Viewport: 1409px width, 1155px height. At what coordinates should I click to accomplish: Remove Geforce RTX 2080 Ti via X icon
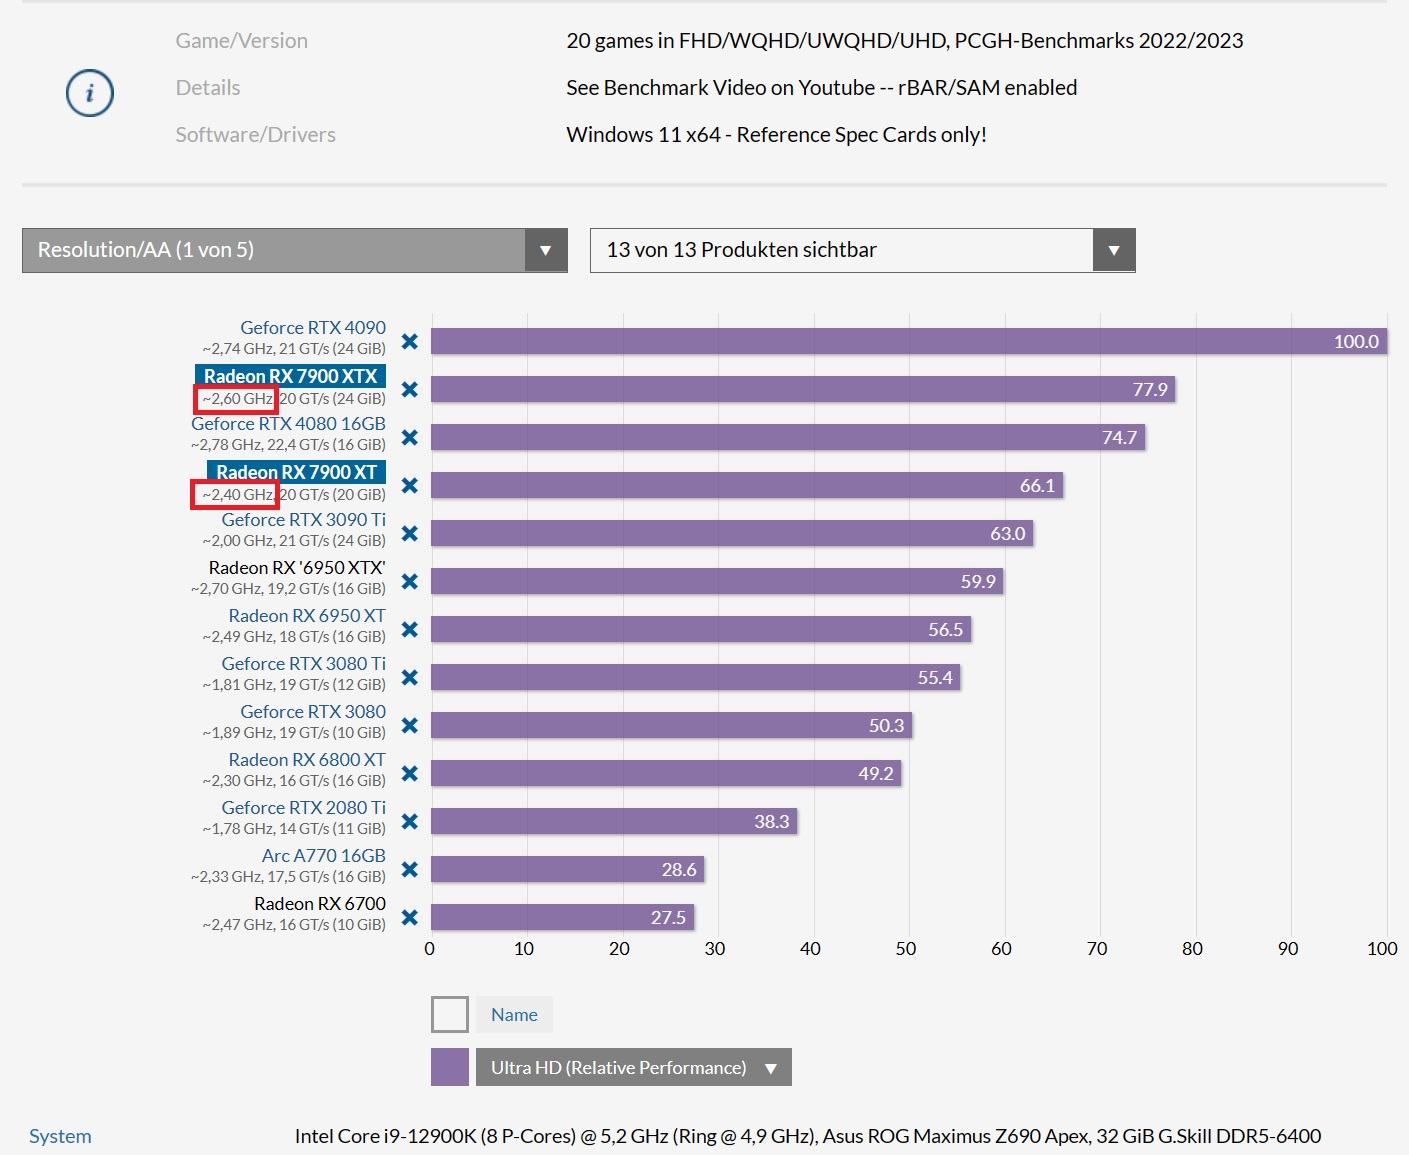[410, 821]
